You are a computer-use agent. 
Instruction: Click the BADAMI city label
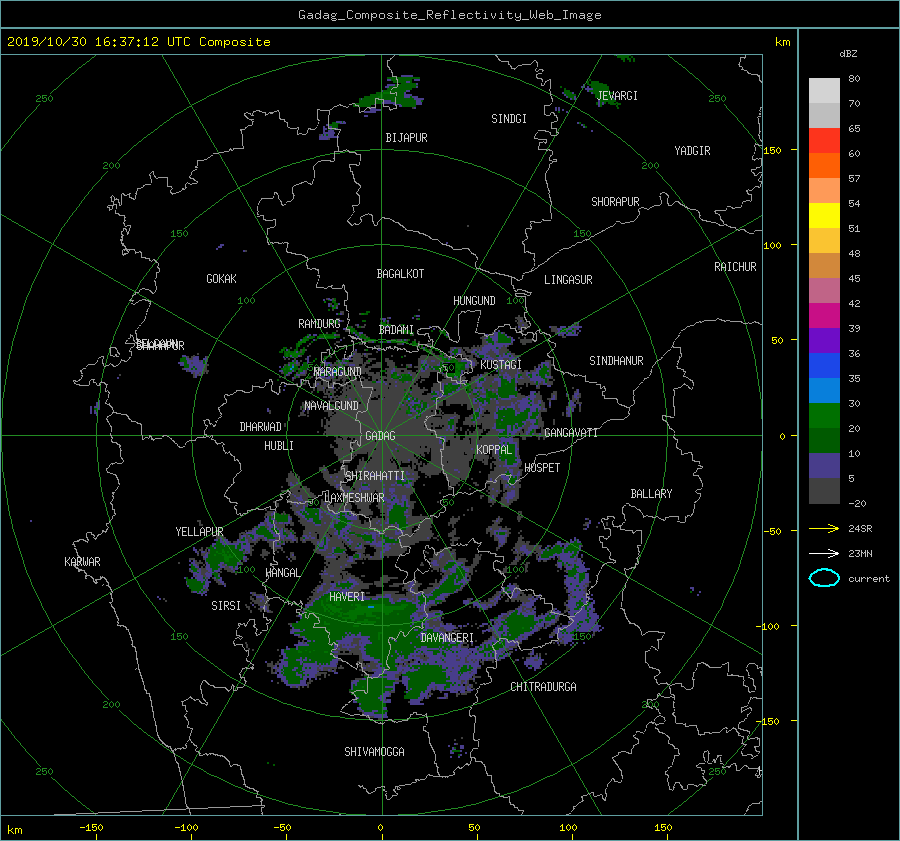coord(396,330)
